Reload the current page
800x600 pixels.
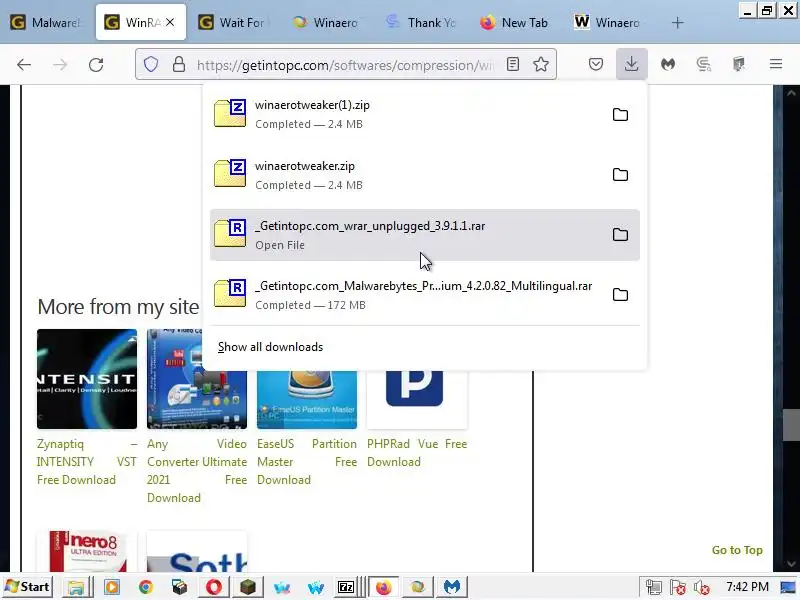pyautogui.click(x=96, y=64)
